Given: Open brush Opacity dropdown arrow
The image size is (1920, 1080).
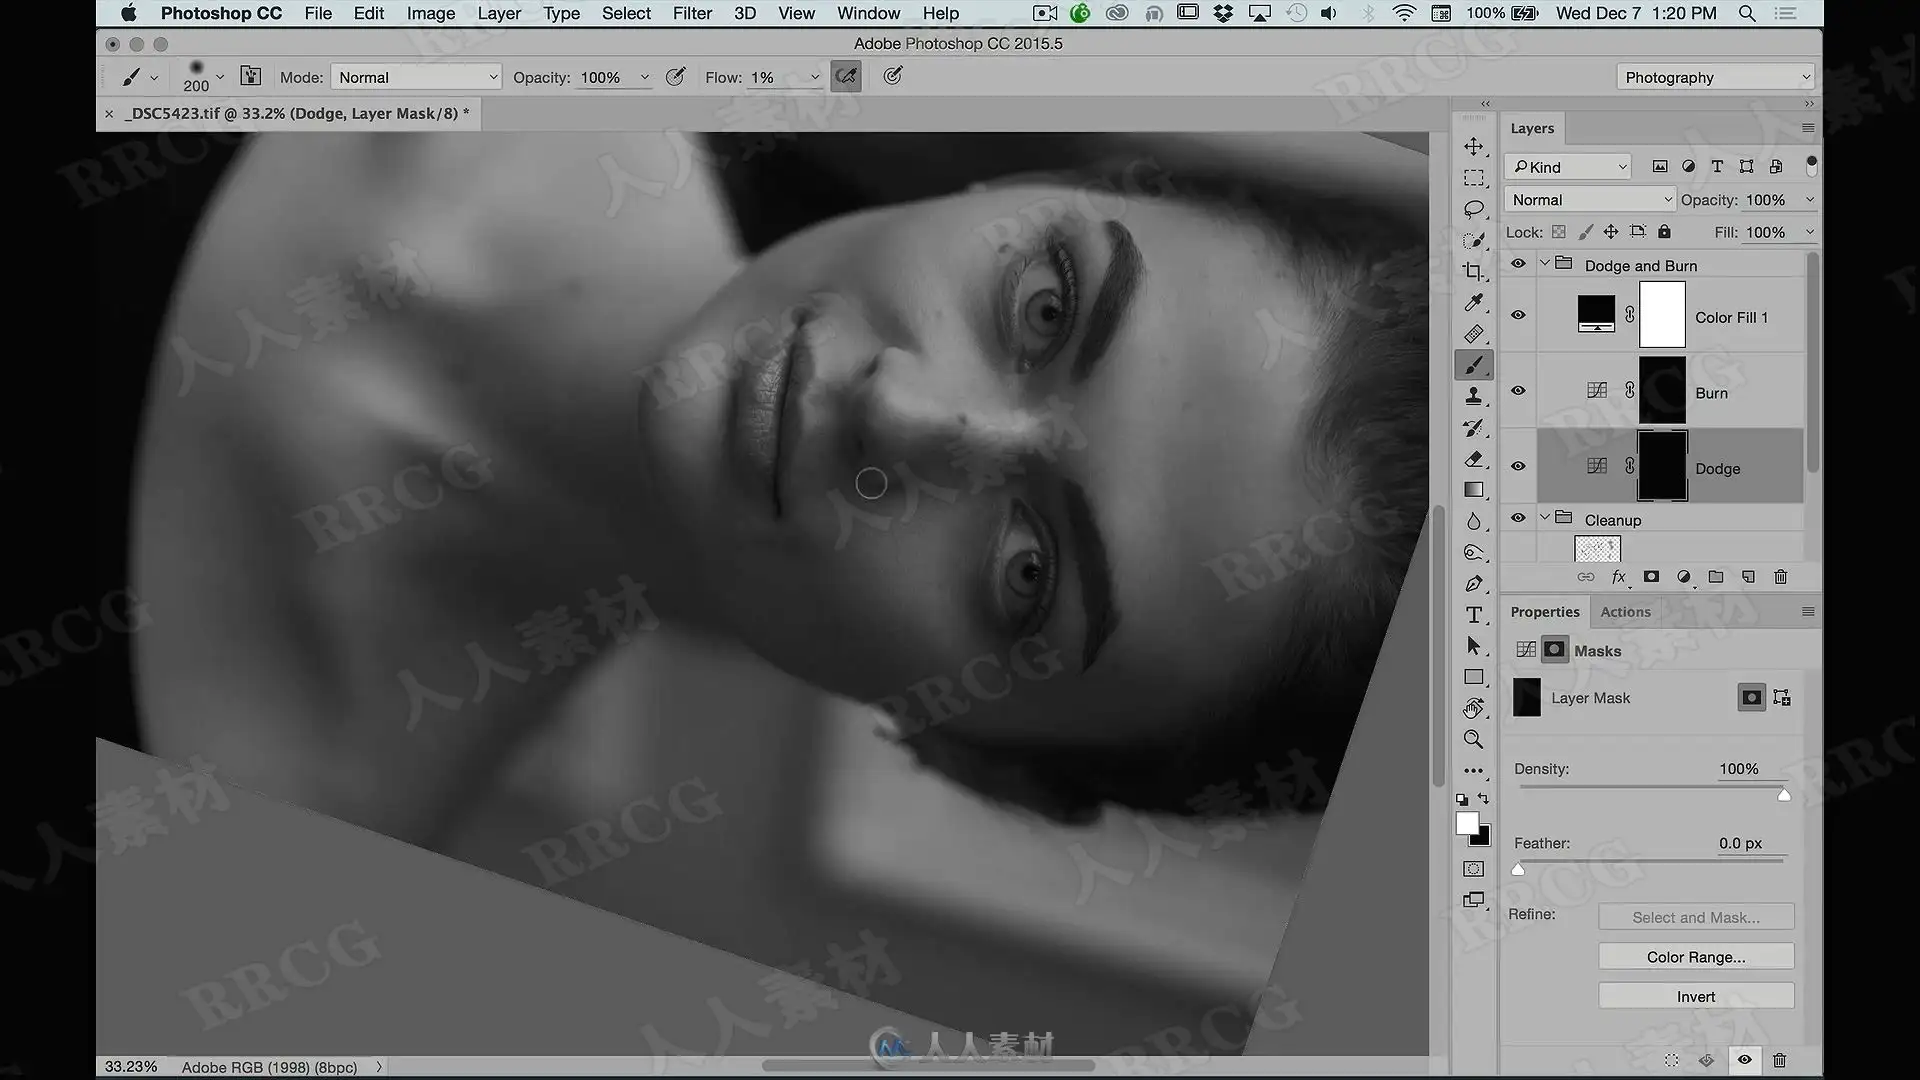Looking at the screenshot, I should (x=645, y=77).
